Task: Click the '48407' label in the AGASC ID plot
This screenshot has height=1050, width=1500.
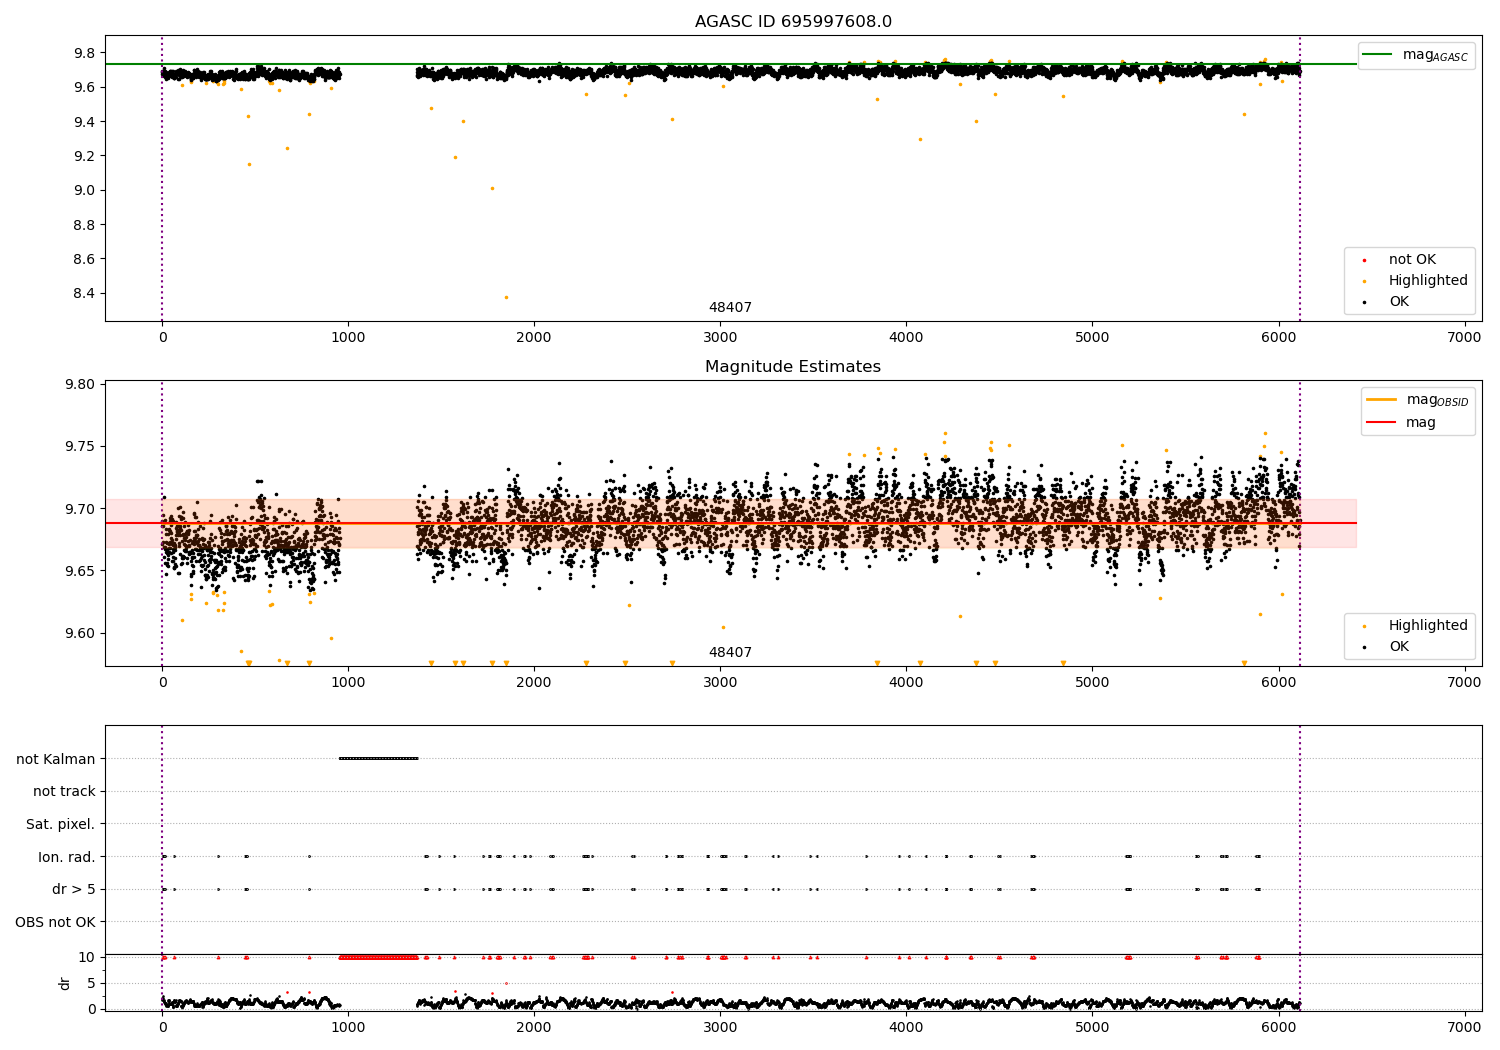Action: [x=730, y=308]
